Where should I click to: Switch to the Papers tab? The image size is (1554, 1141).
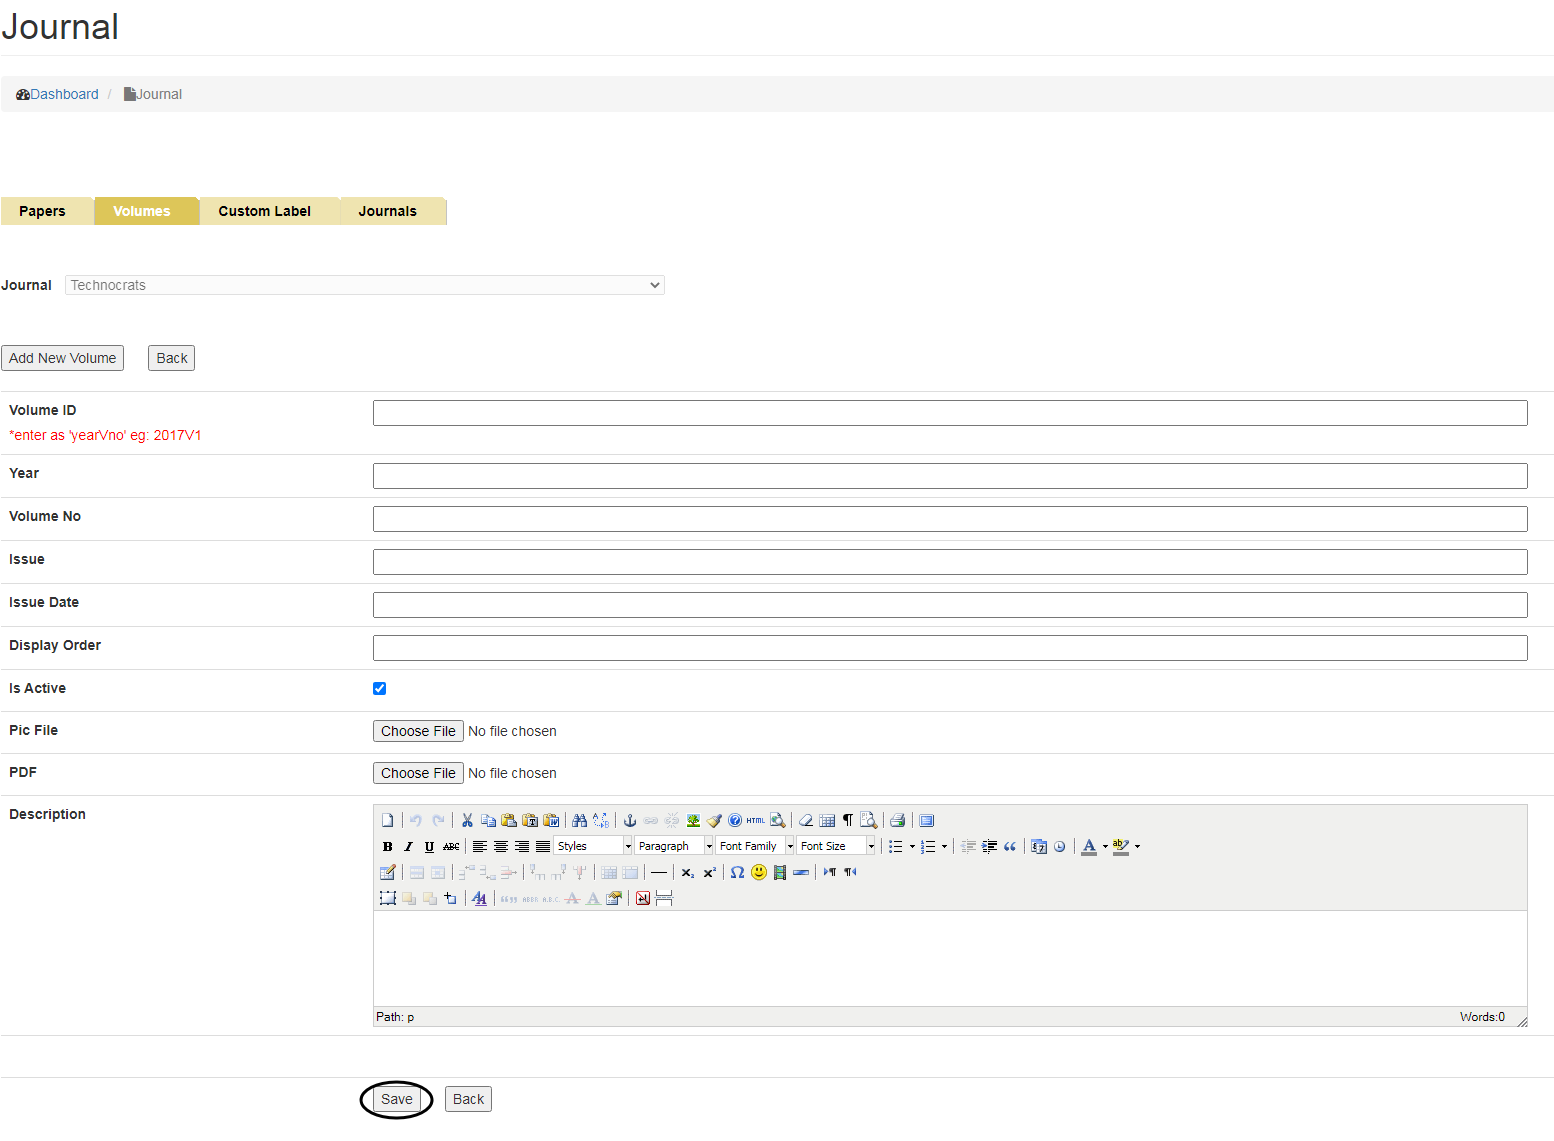tap(42, 212)
